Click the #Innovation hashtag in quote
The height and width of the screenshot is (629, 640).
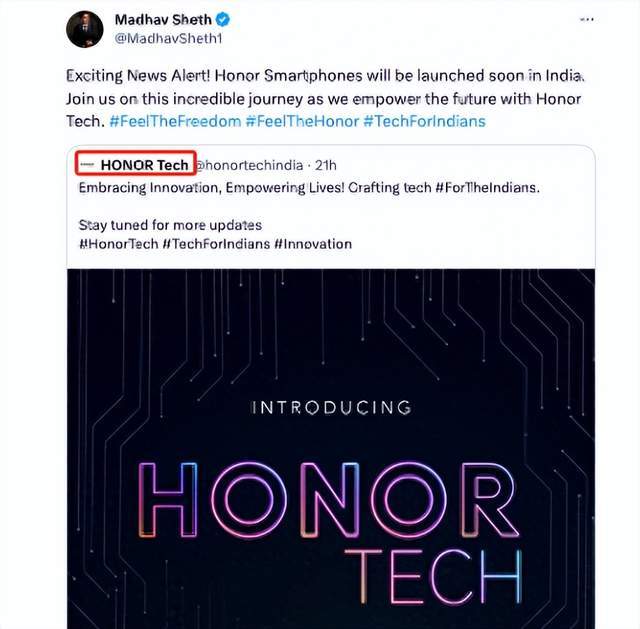[313, 244]
